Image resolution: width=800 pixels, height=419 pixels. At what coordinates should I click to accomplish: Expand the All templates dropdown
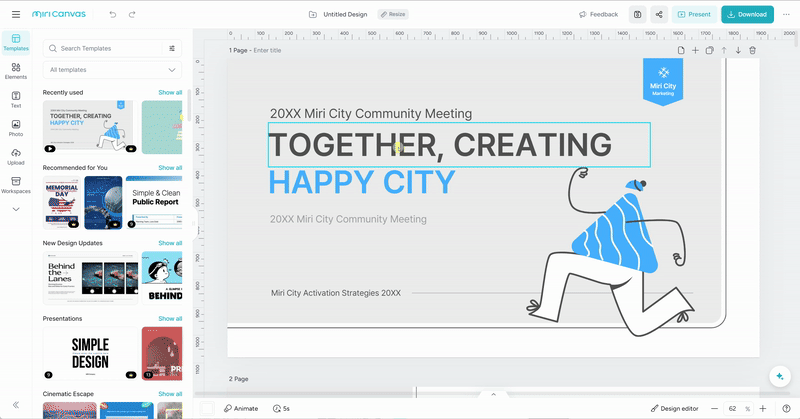(x=113, y=70)
